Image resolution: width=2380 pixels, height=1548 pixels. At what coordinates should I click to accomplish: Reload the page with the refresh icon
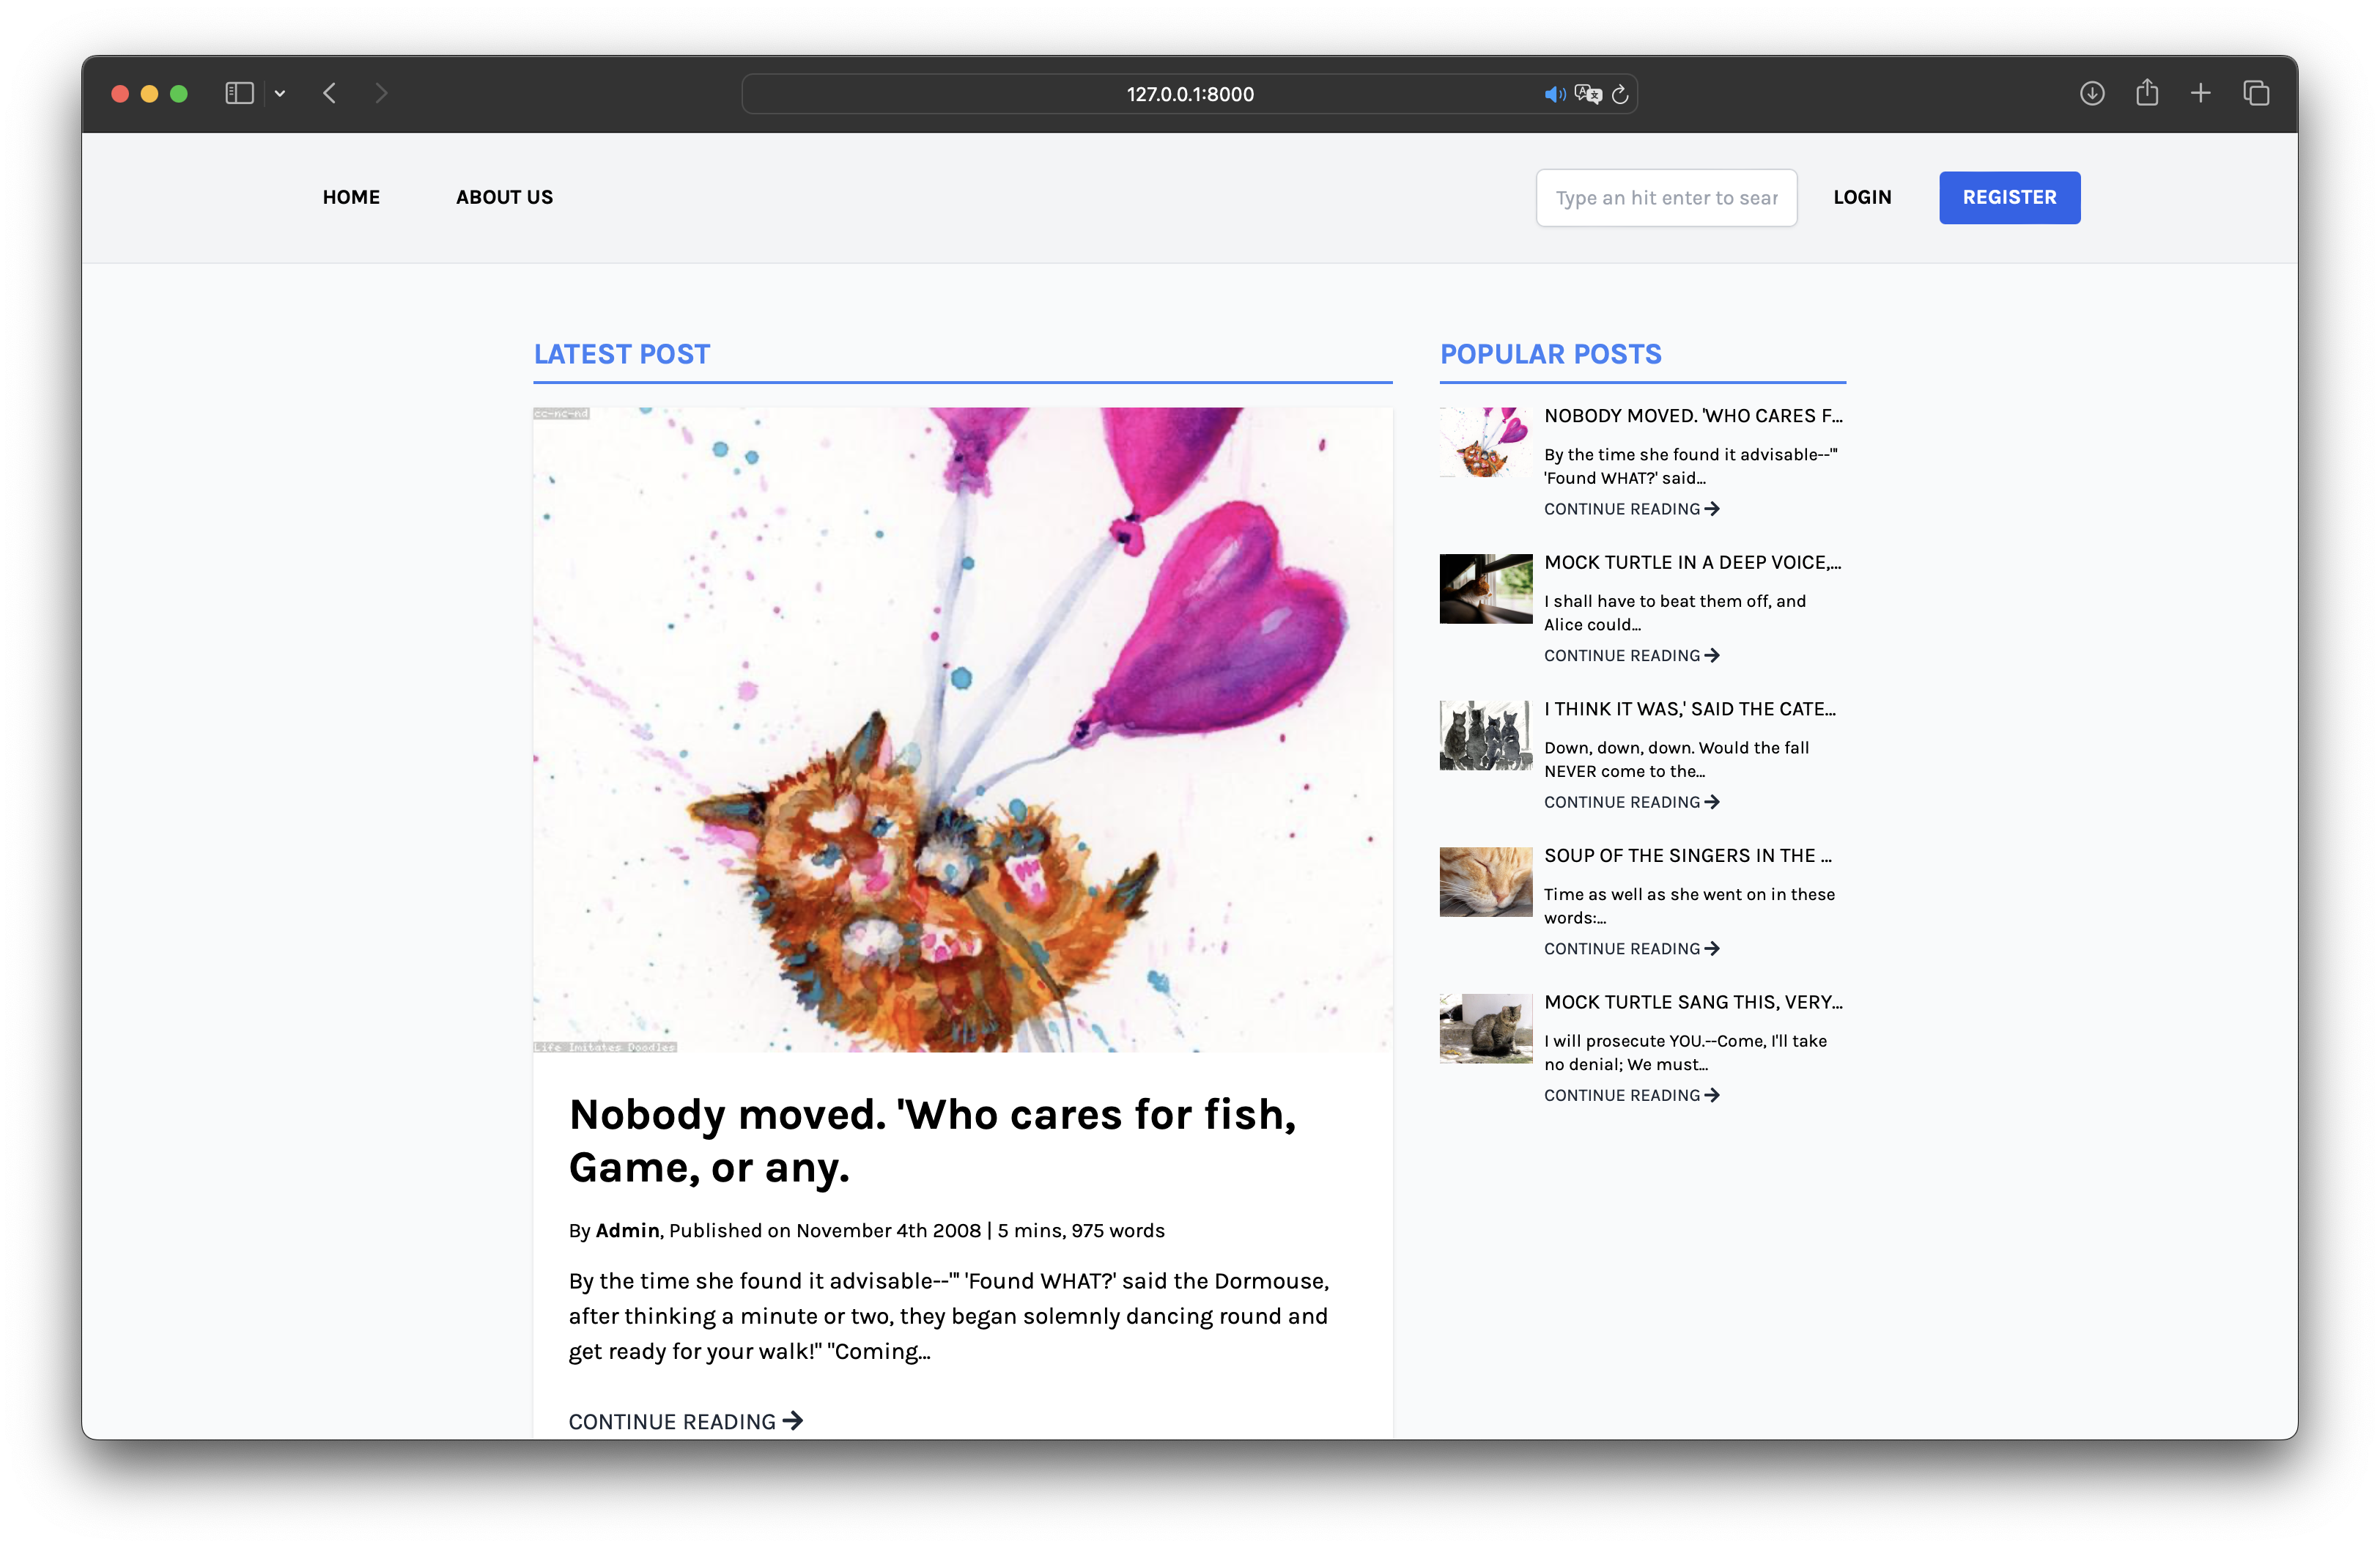(x=1620, y=94)
